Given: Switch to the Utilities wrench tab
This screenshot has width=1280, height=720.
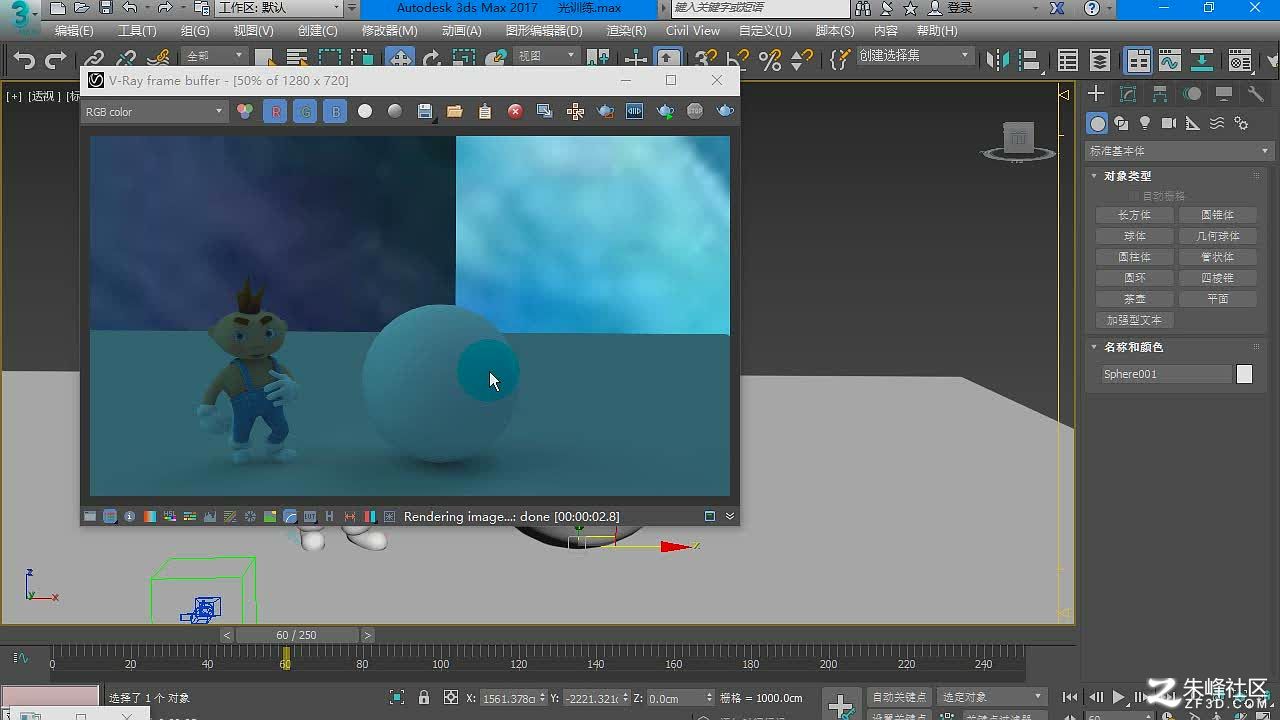Looking at the screenshot, I should tap(1256, 94).
